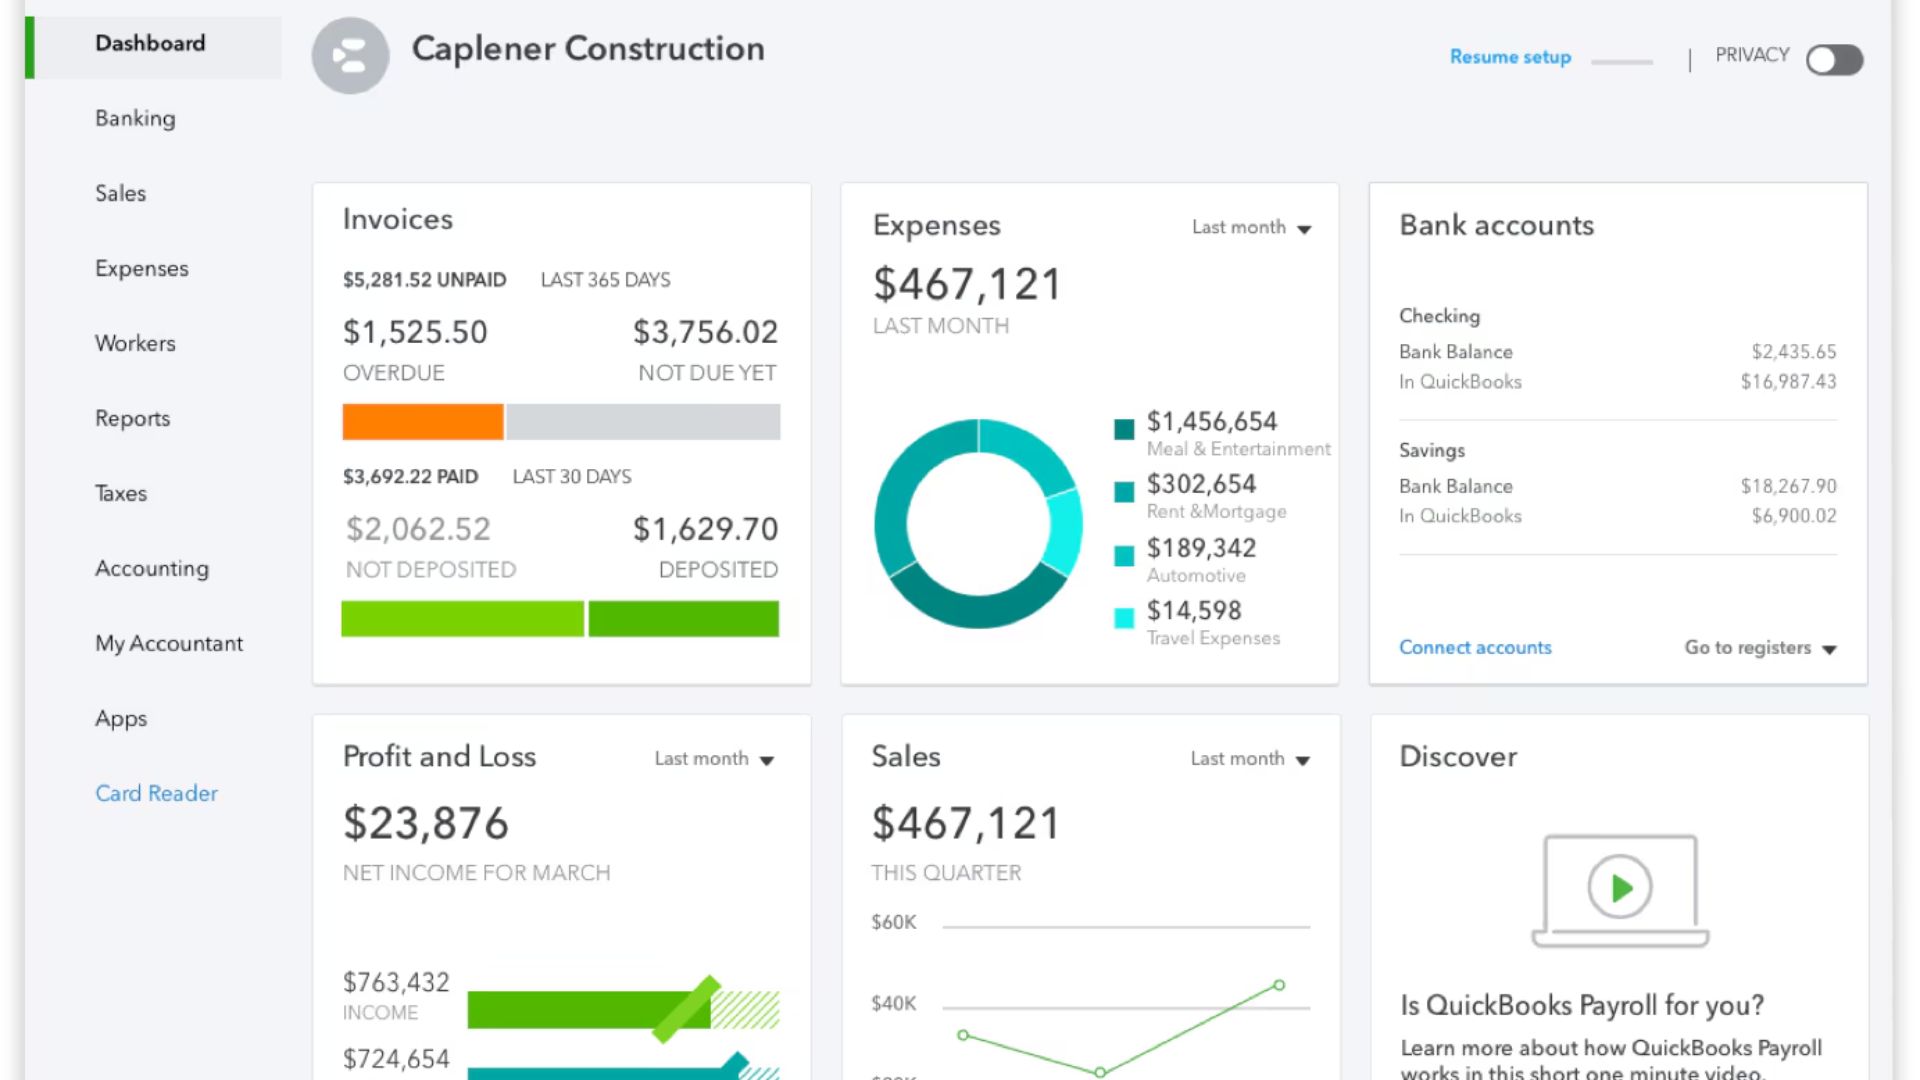The width and height of the screenshot is (1920, 1080).
Task: Click the last data point on Sales chart
Action: click(x=1279, y=985)
